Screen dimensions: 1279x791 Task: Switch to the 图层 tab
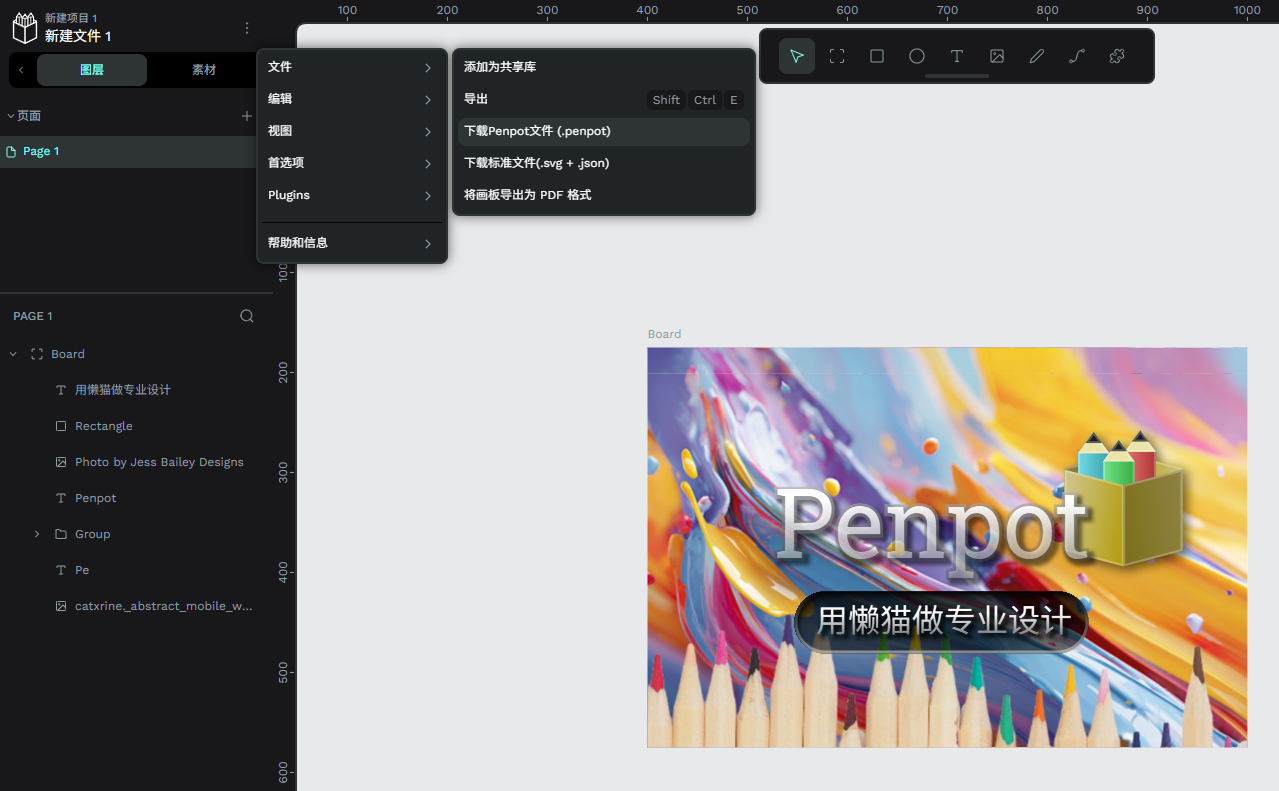click(92, 70)
